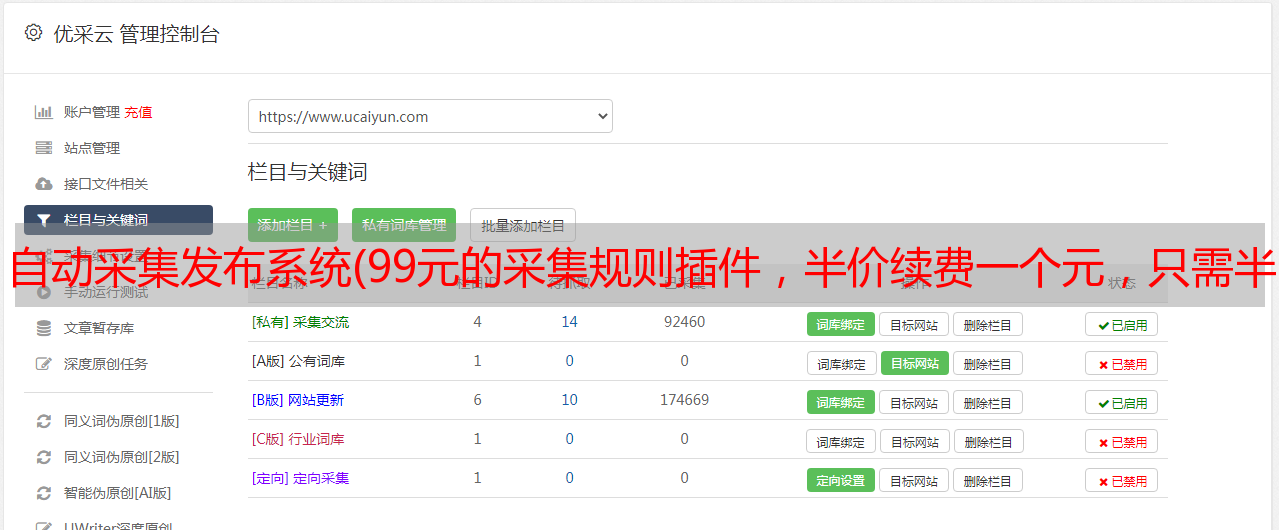The width and height of the screenshot is (1279, 530).
Task: Open 私有词库管理
Action: click(404, 225)
